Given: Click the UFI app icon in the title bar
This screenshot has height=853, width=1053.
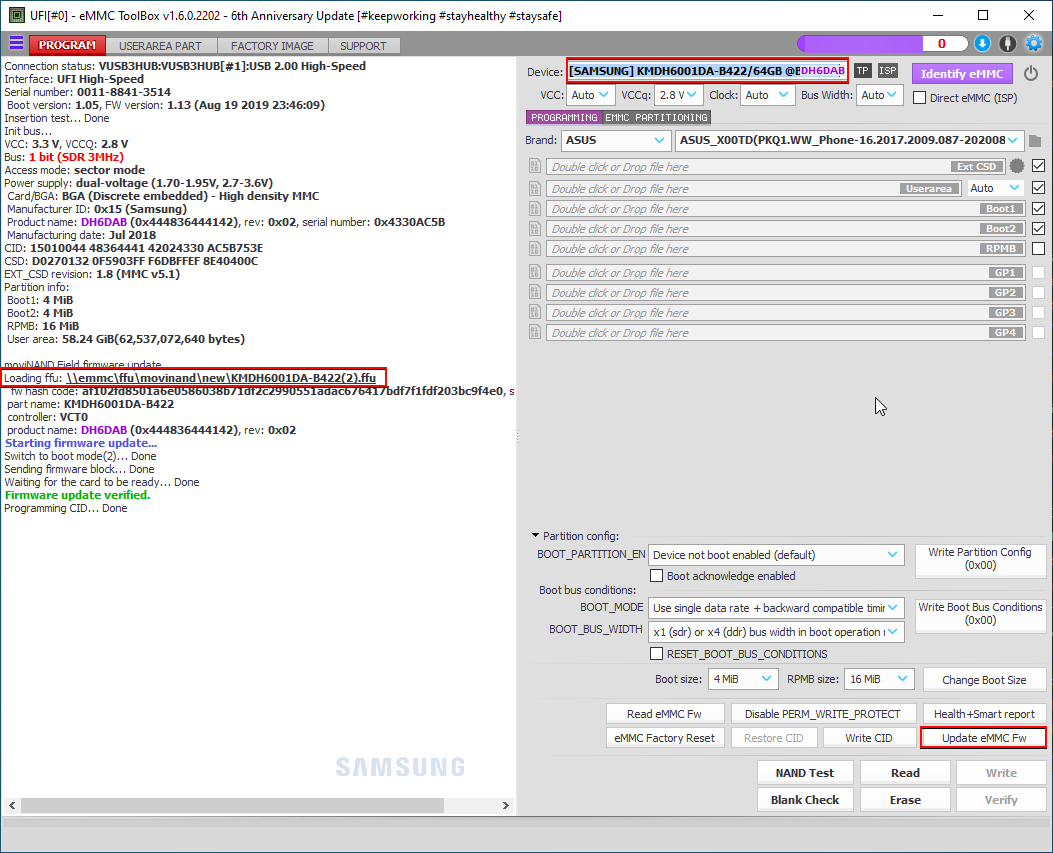Looking at the screenshot, I should coord(17,15).
